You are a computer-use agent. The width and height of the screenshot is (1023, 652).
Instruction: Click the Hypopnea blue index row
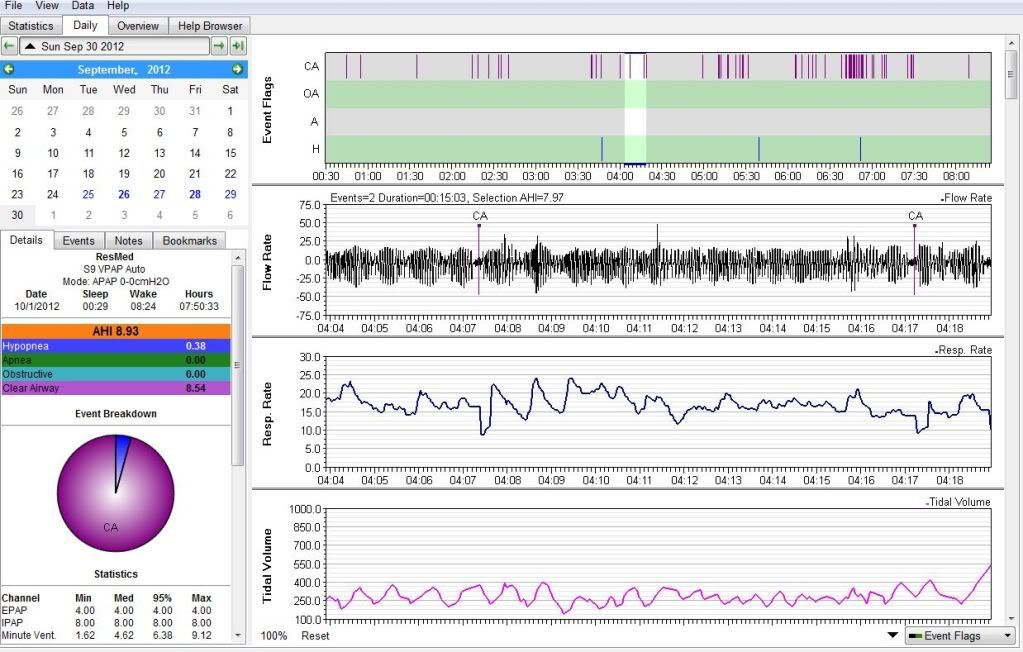pyautogui.click(x=115, y=346)
